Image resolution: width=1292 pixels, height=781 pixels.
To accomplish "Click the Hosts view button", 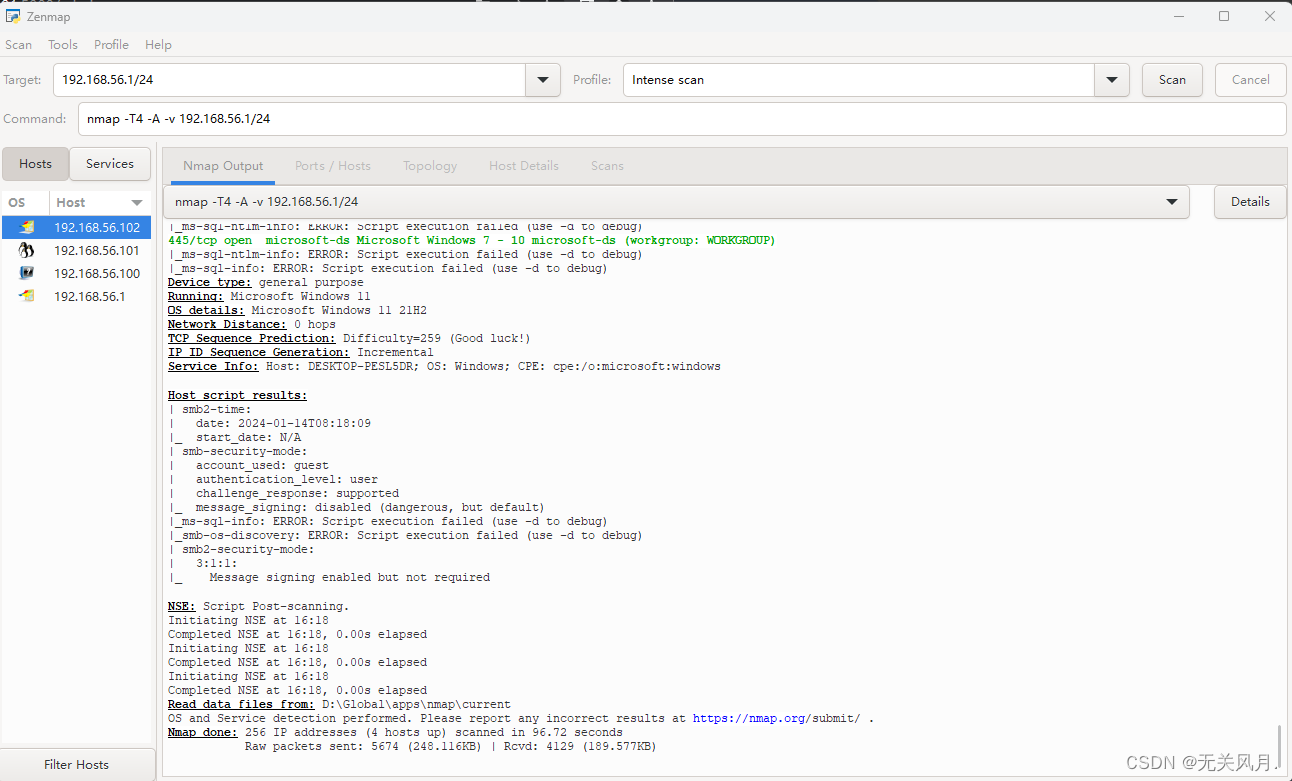I will click(x=35, y=164).
